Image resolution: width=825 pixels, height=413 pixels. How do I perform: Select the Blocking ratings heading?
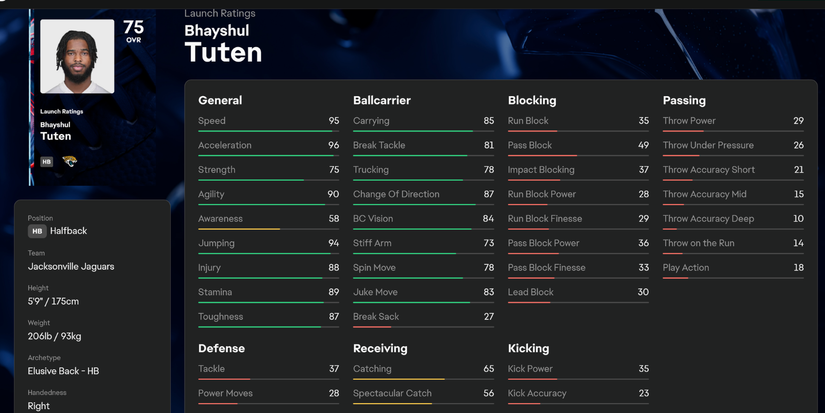click(532, 100)
